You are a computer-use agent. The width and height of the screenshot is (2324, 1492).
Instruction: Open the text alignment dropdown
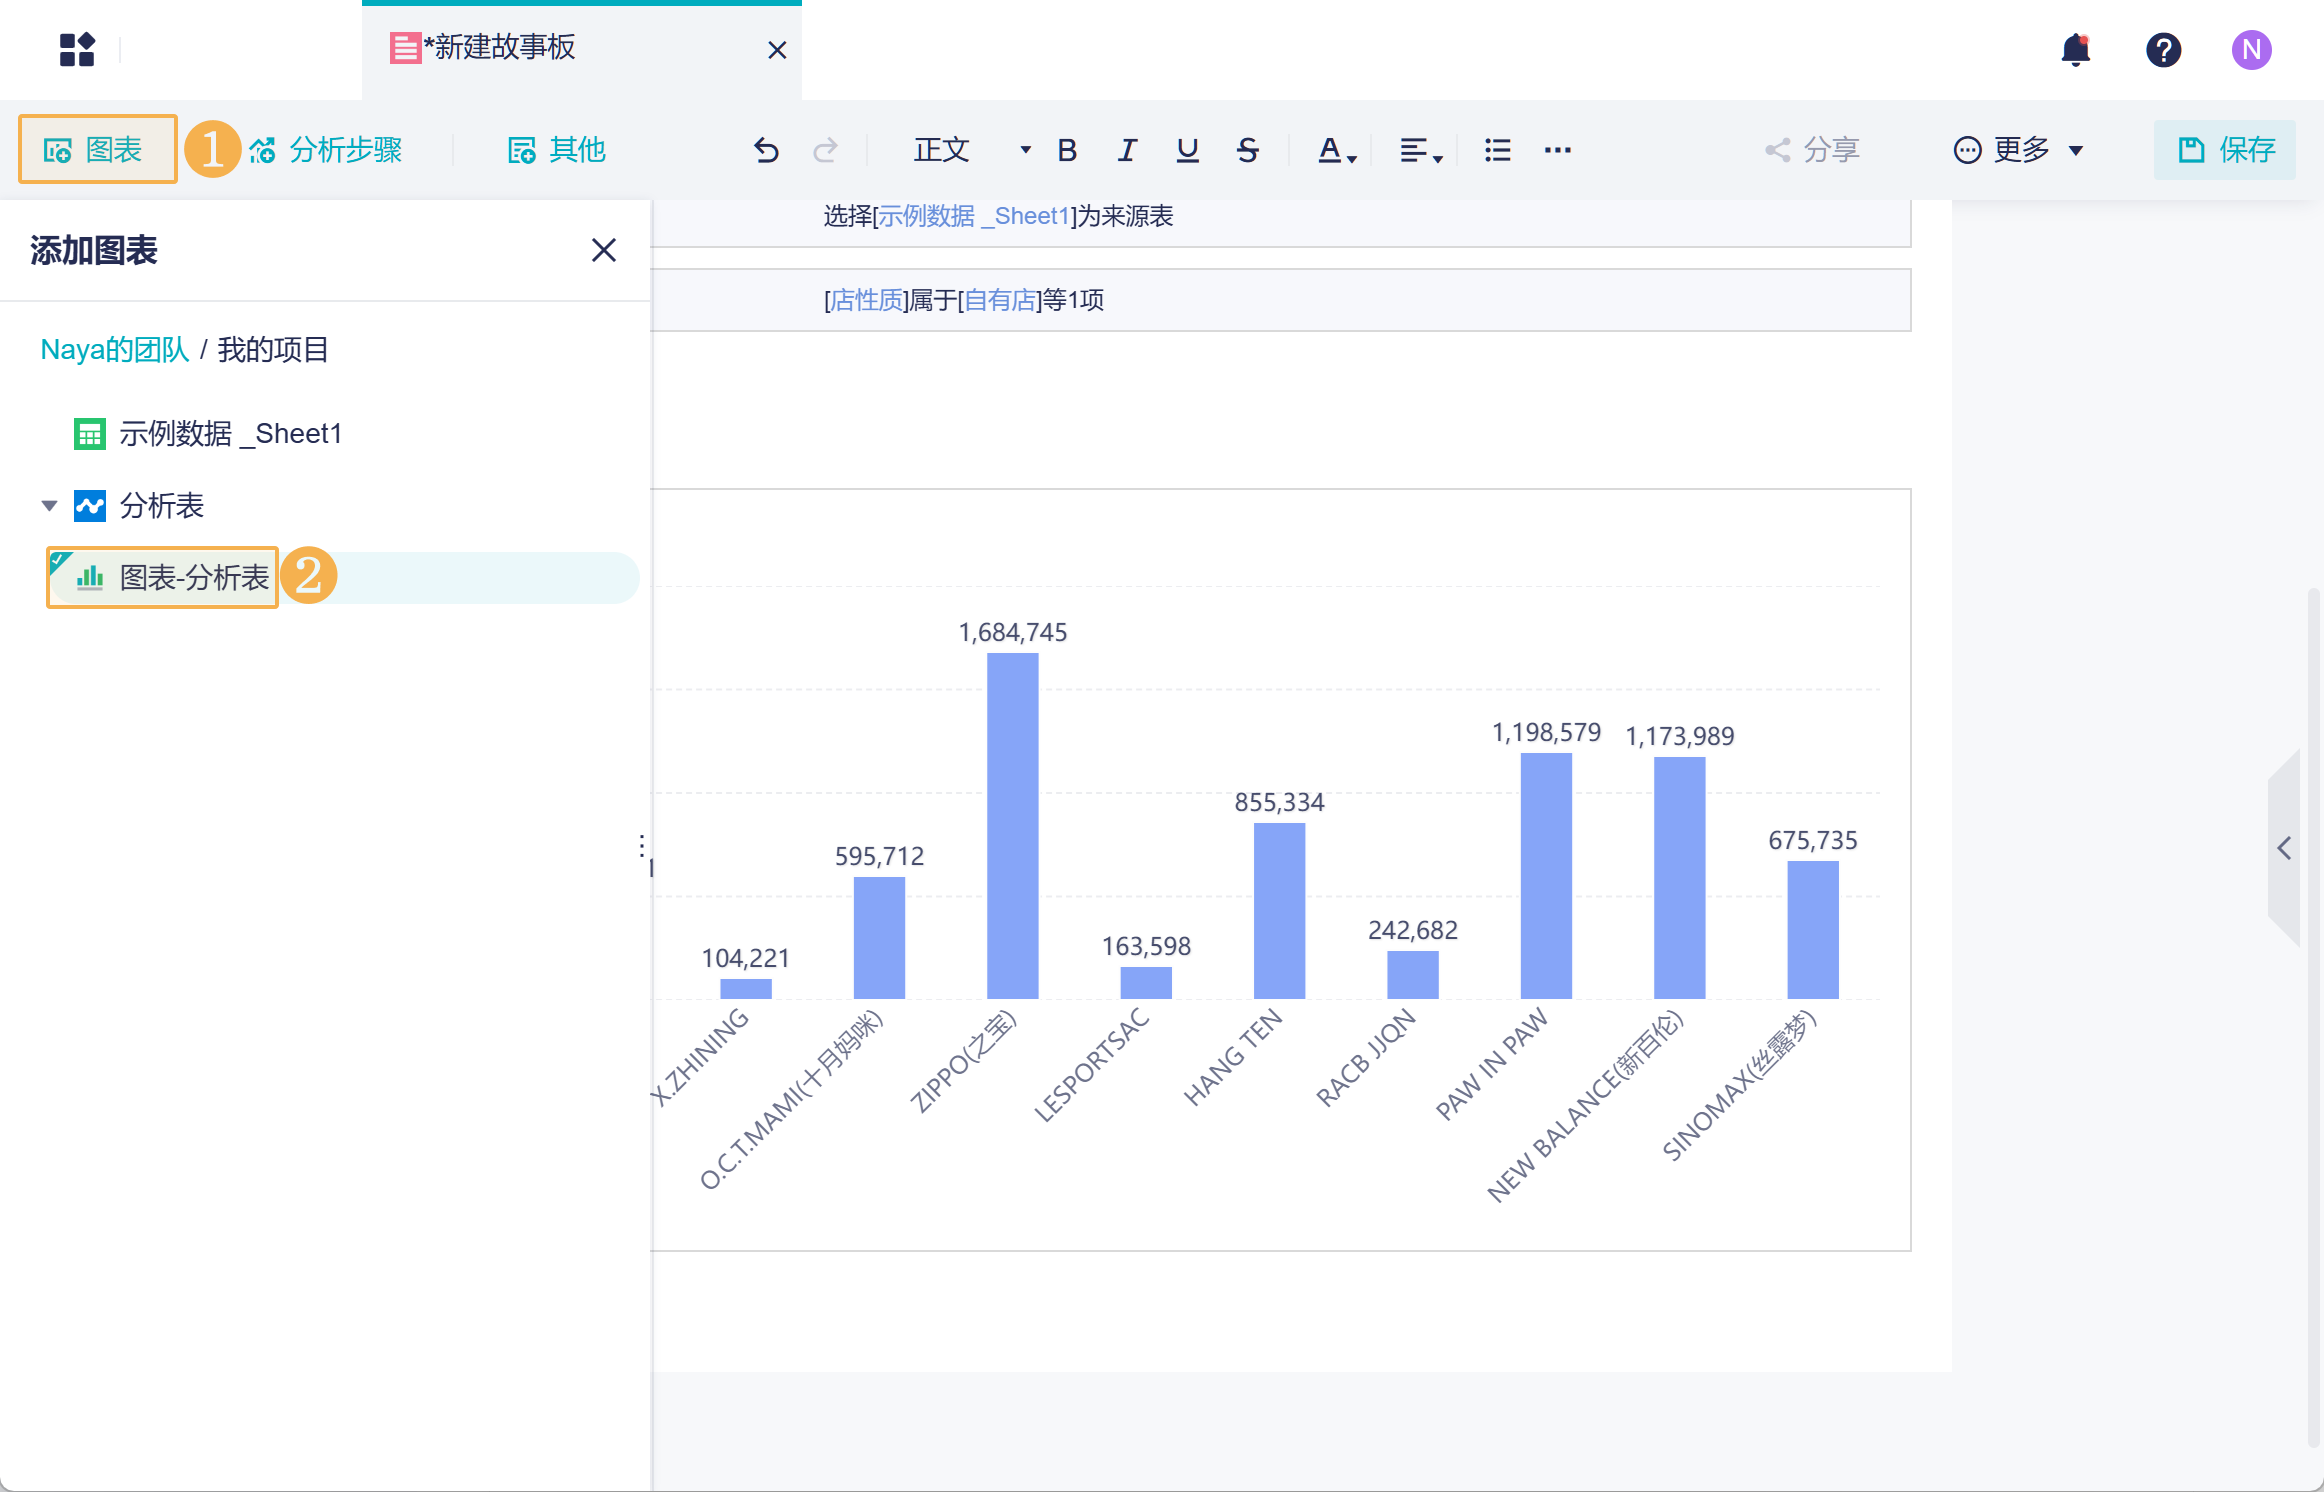coord(1420,150)
